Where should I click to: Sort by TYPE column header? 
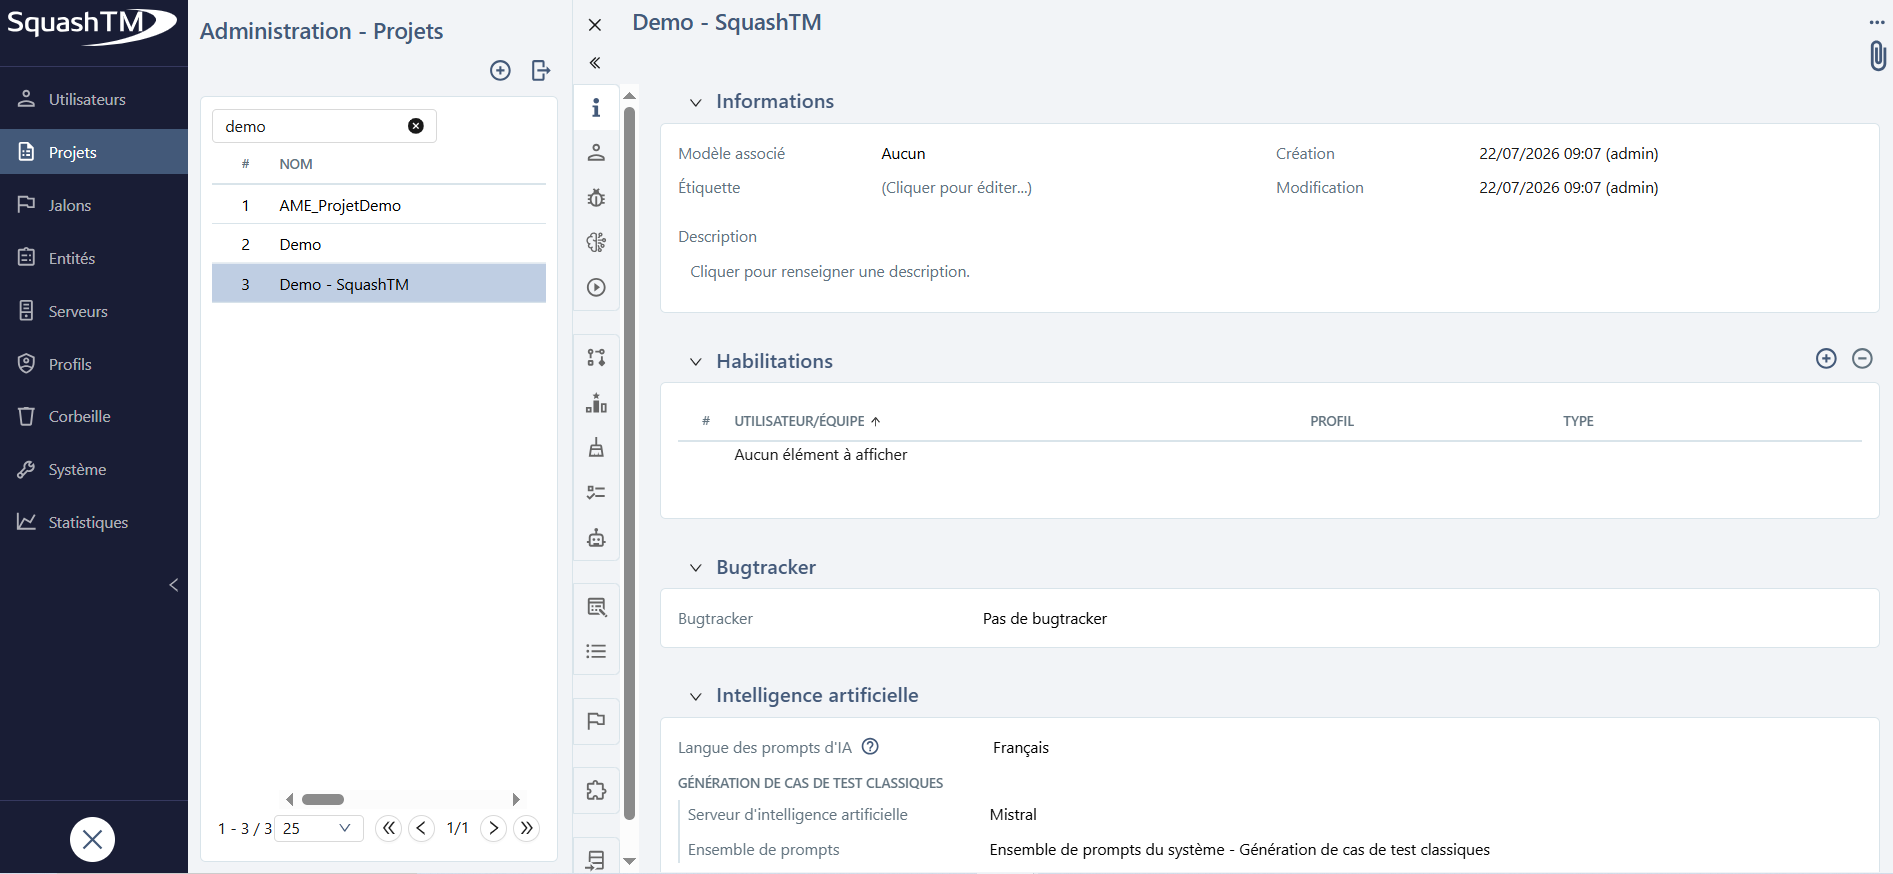coord(1578,421)
